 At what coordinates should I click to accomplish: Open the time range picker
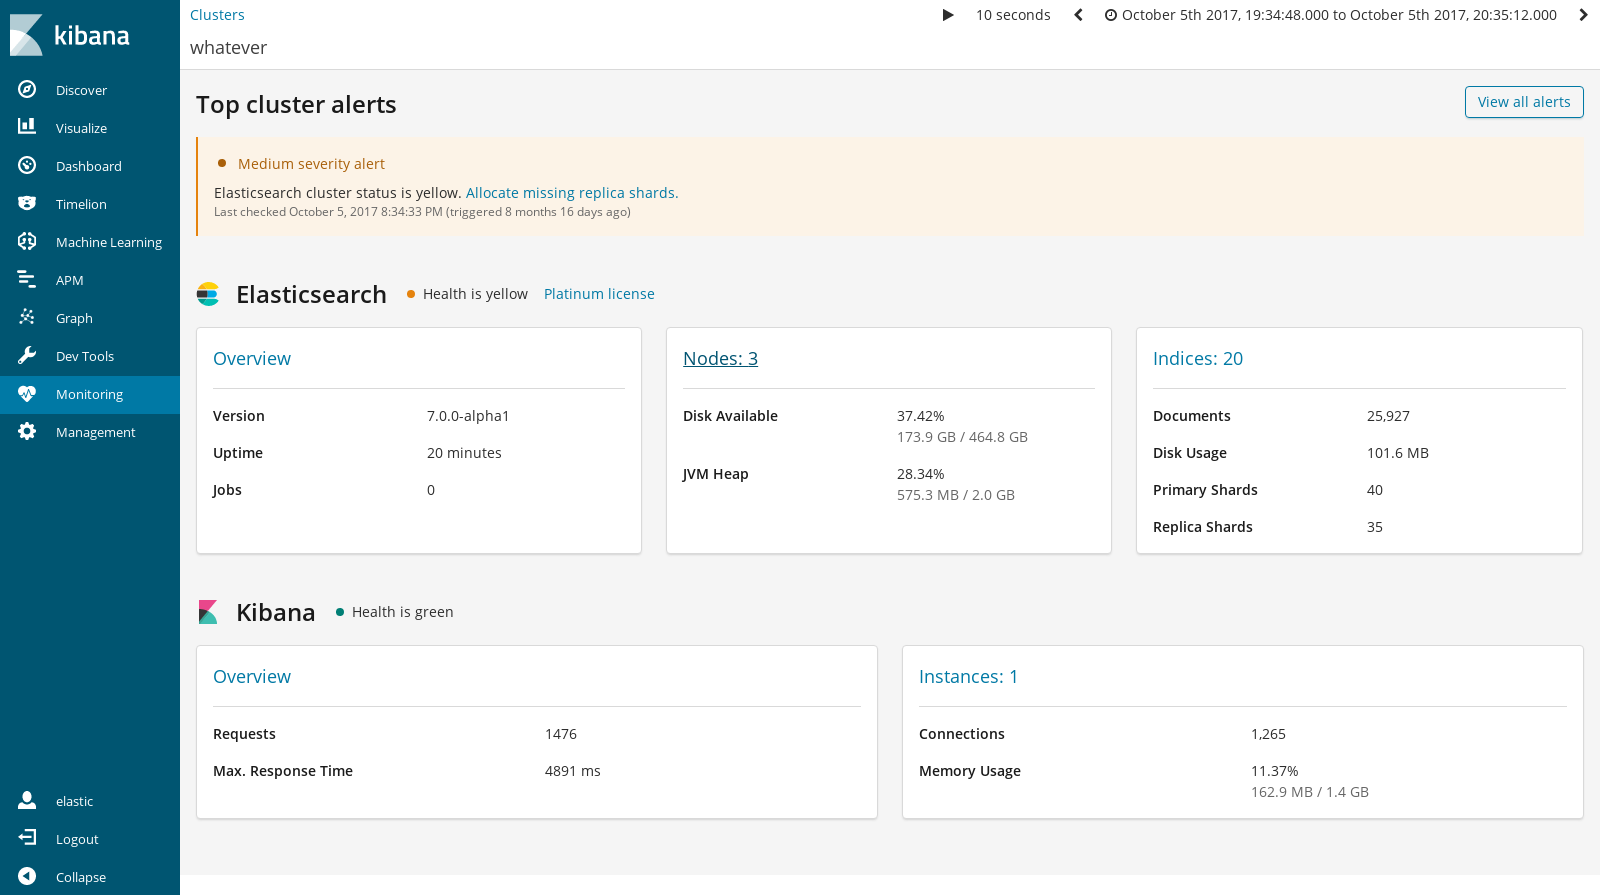point(1331,15)
